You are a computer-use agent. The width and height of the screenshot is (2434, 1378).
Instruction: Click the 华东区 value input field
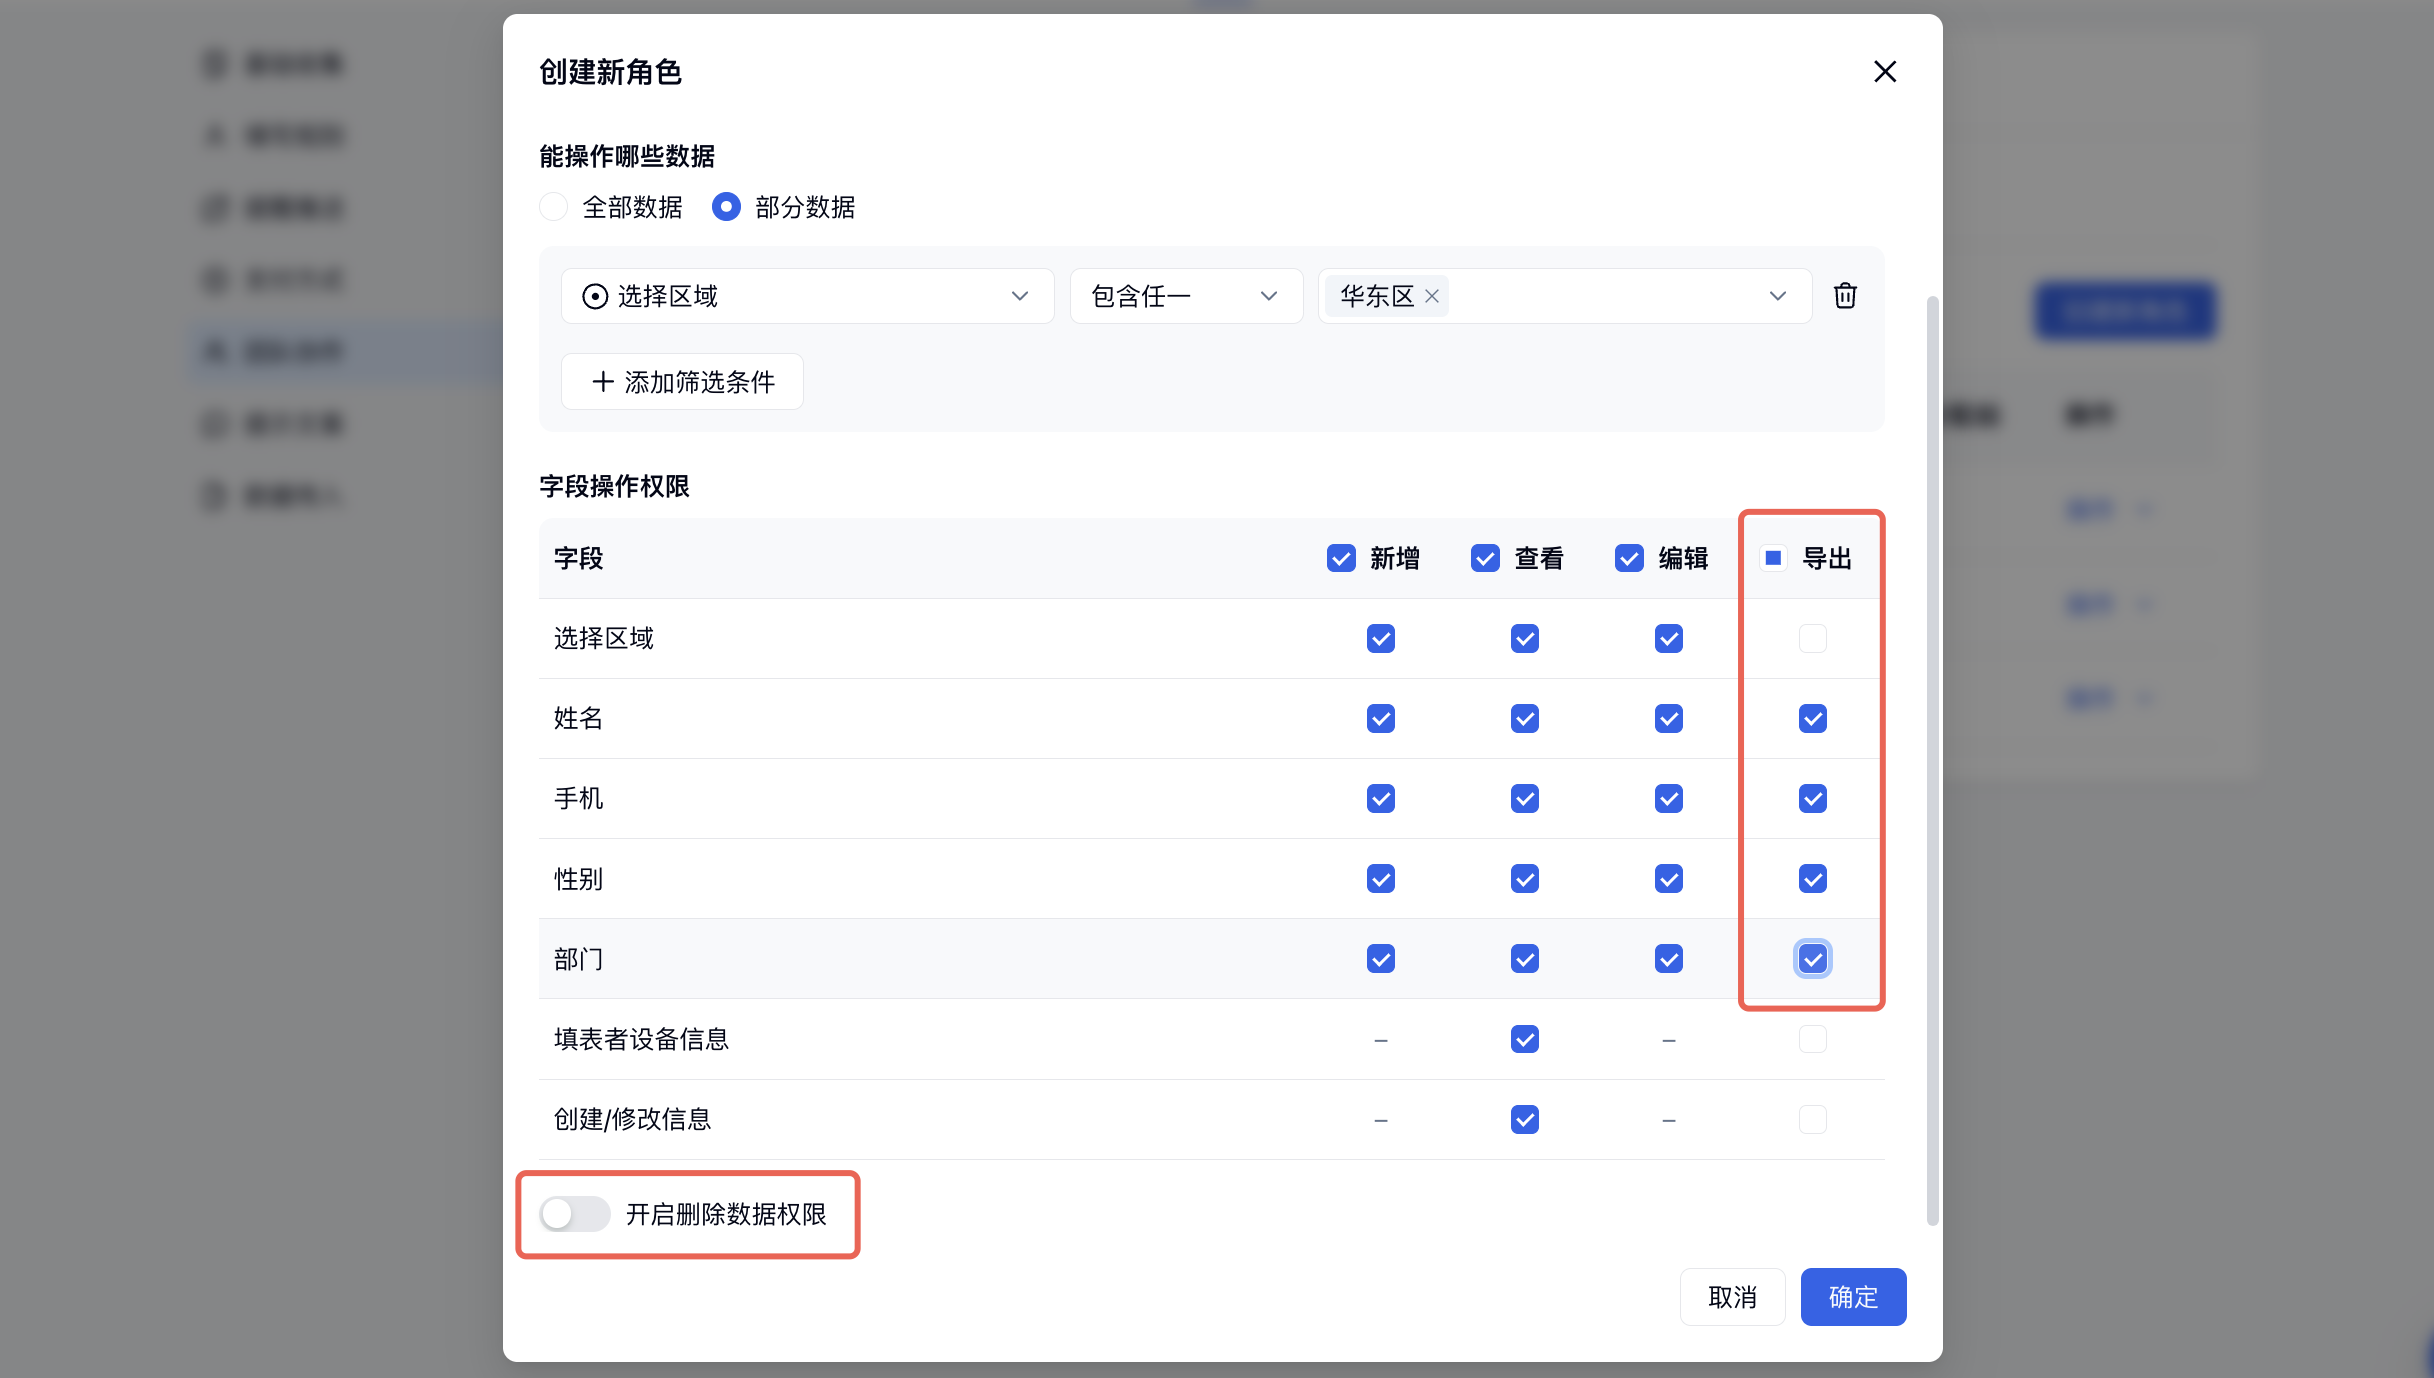pyautogui.click(x=1565, y=296)
